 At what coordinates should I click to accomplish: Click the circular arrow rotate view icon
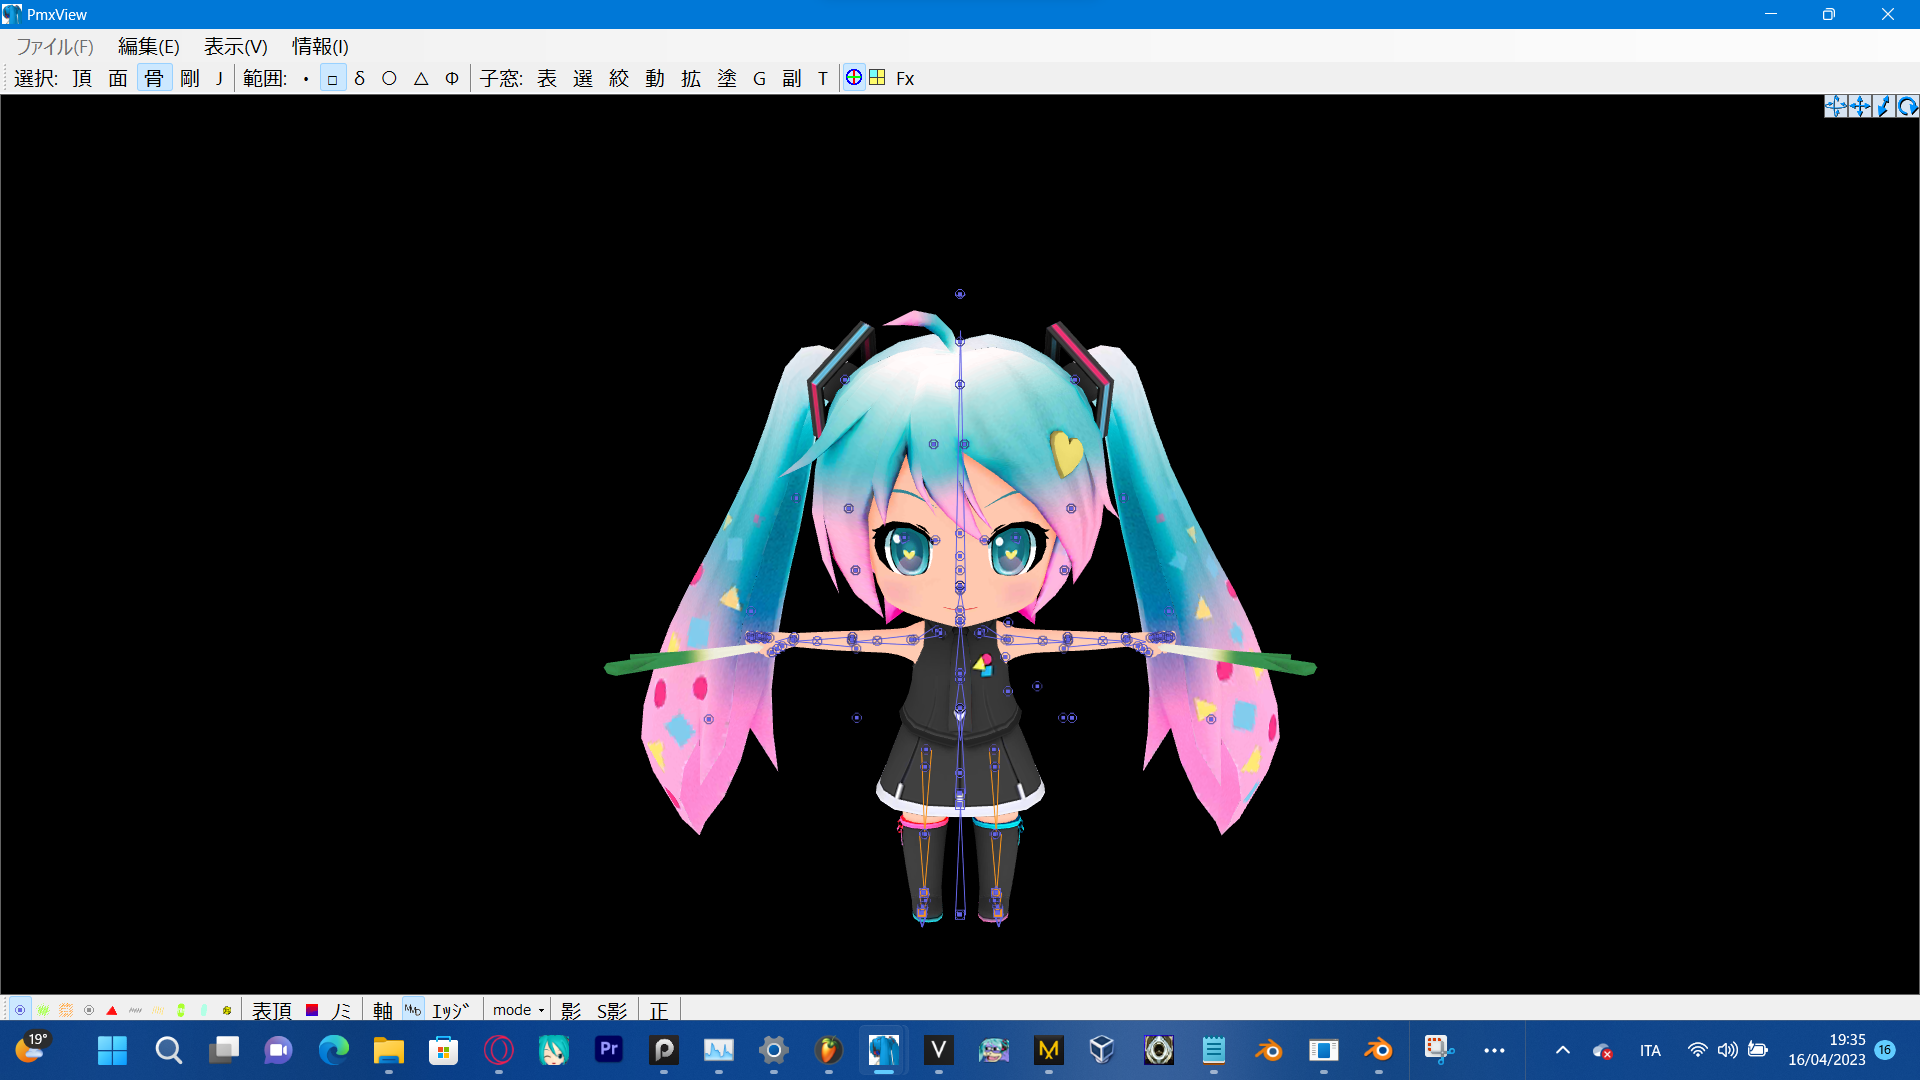(1907, 107)
